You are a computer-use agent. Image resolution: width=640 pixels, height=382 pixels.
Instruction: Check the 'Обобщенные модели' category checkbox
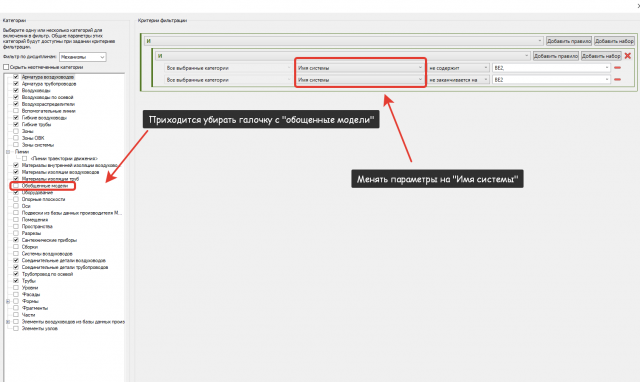16,186
